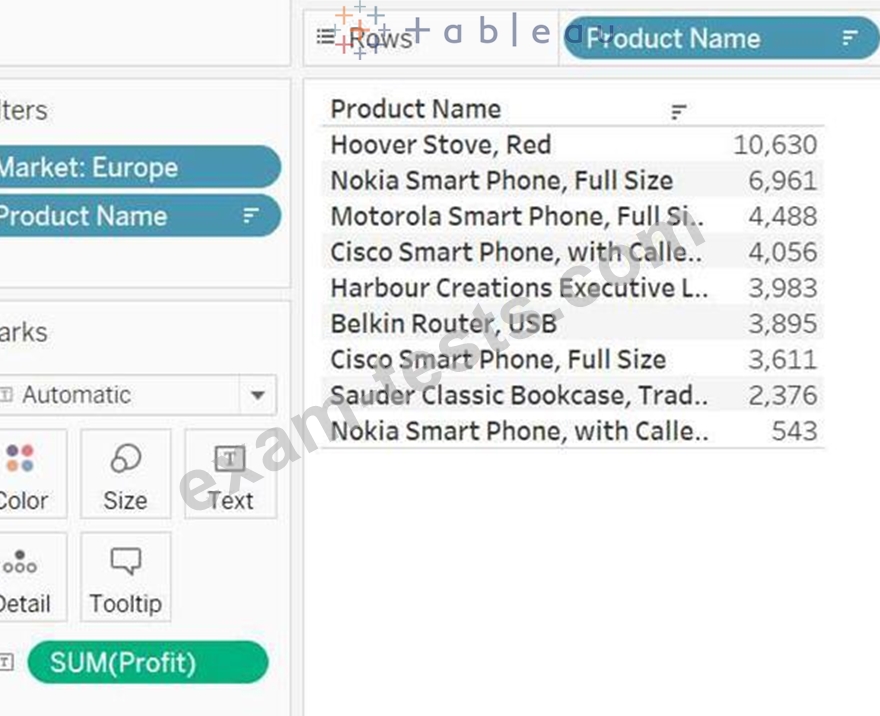
Task: Select Nokia Smart Phone, Full Size row
Action: 501,180
